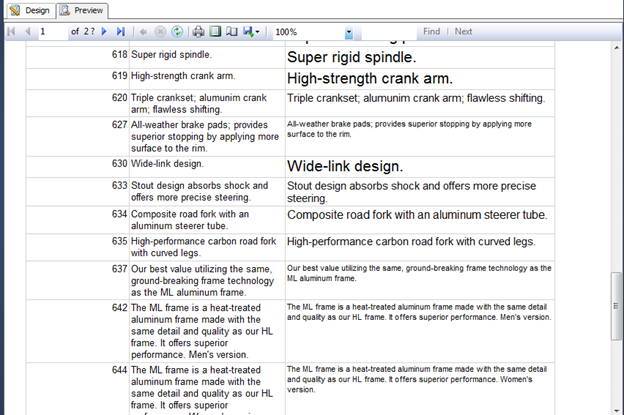Click right-column 'All-weather brake pads' text
Viewport: 624px width, 415px height.
(409, 129)
